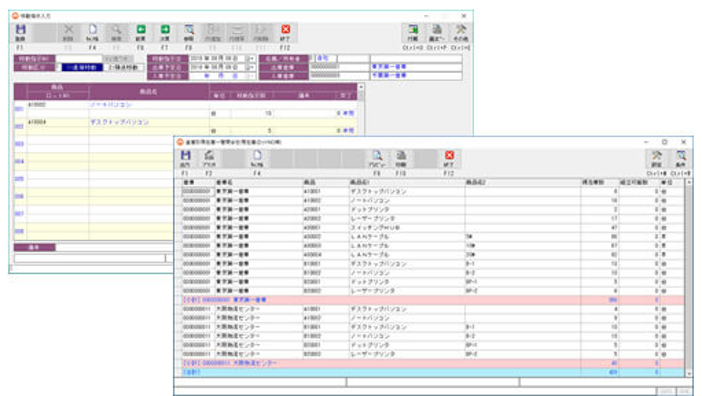Click the transfer instruction number input field

pyautogui.click(x=79, y=59)
